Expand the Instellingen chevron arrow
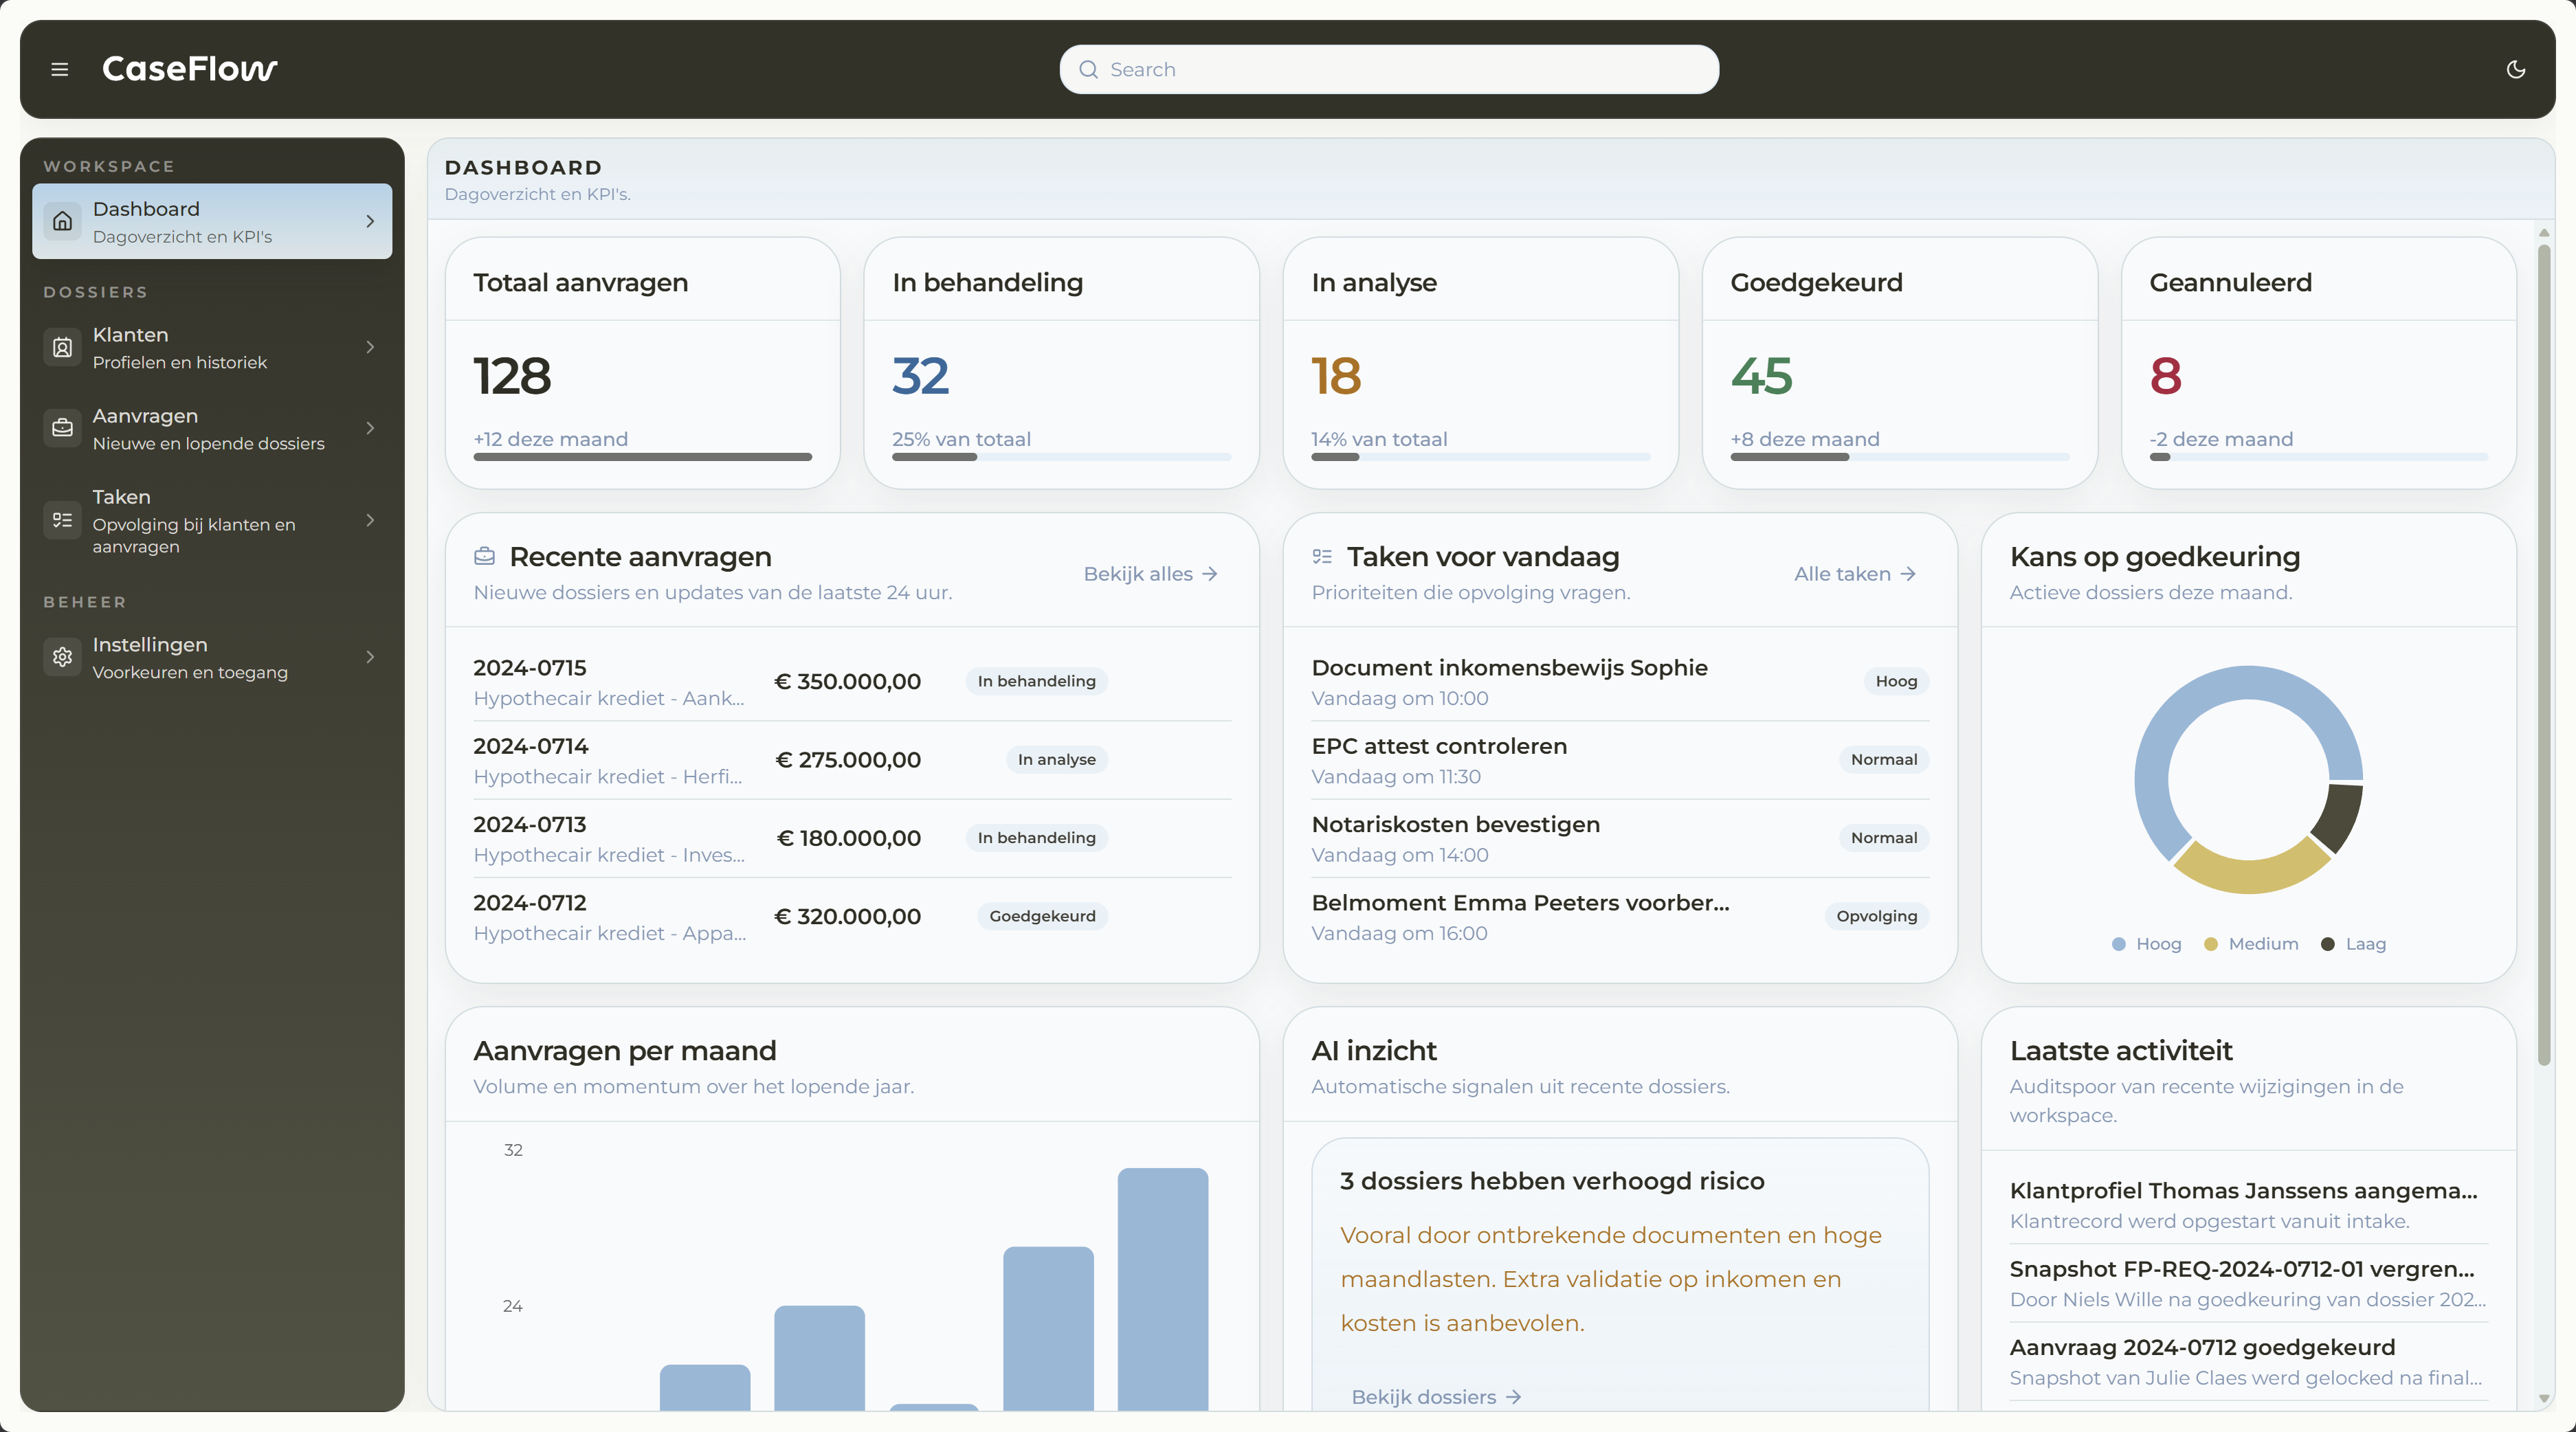The width and height of the screenshot is (2576, 1432). [x=370, y=657]
